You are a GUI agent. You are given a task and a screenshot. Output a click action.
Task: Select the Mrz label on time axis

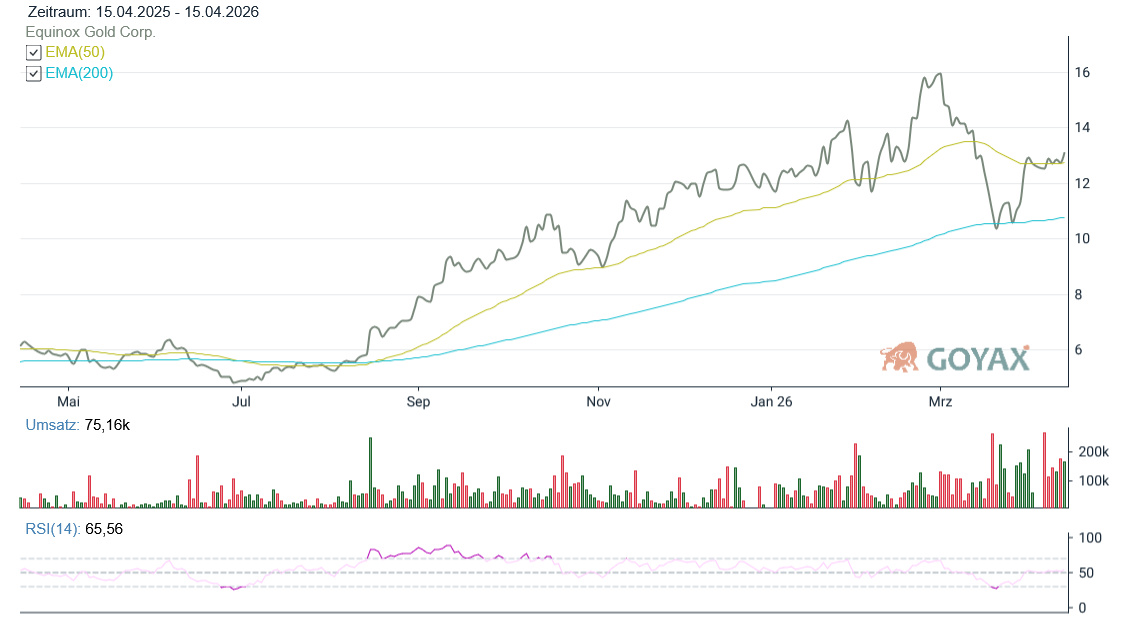[941, 402]
